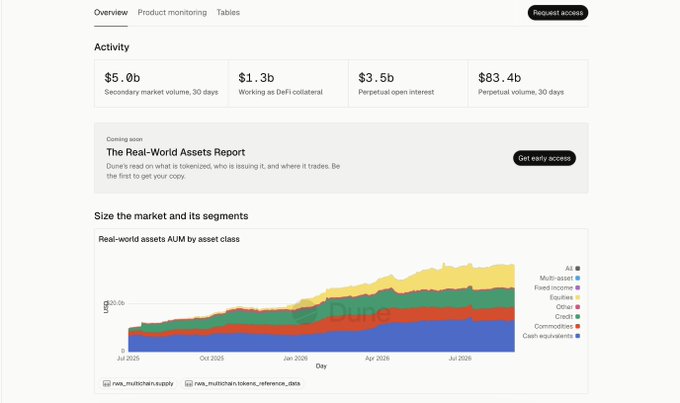Click the $3.5b perpetual open interest value
Image resolution: width=680 pixels, height=403 pixels.
pyautogui.click(x=376, y=78)
